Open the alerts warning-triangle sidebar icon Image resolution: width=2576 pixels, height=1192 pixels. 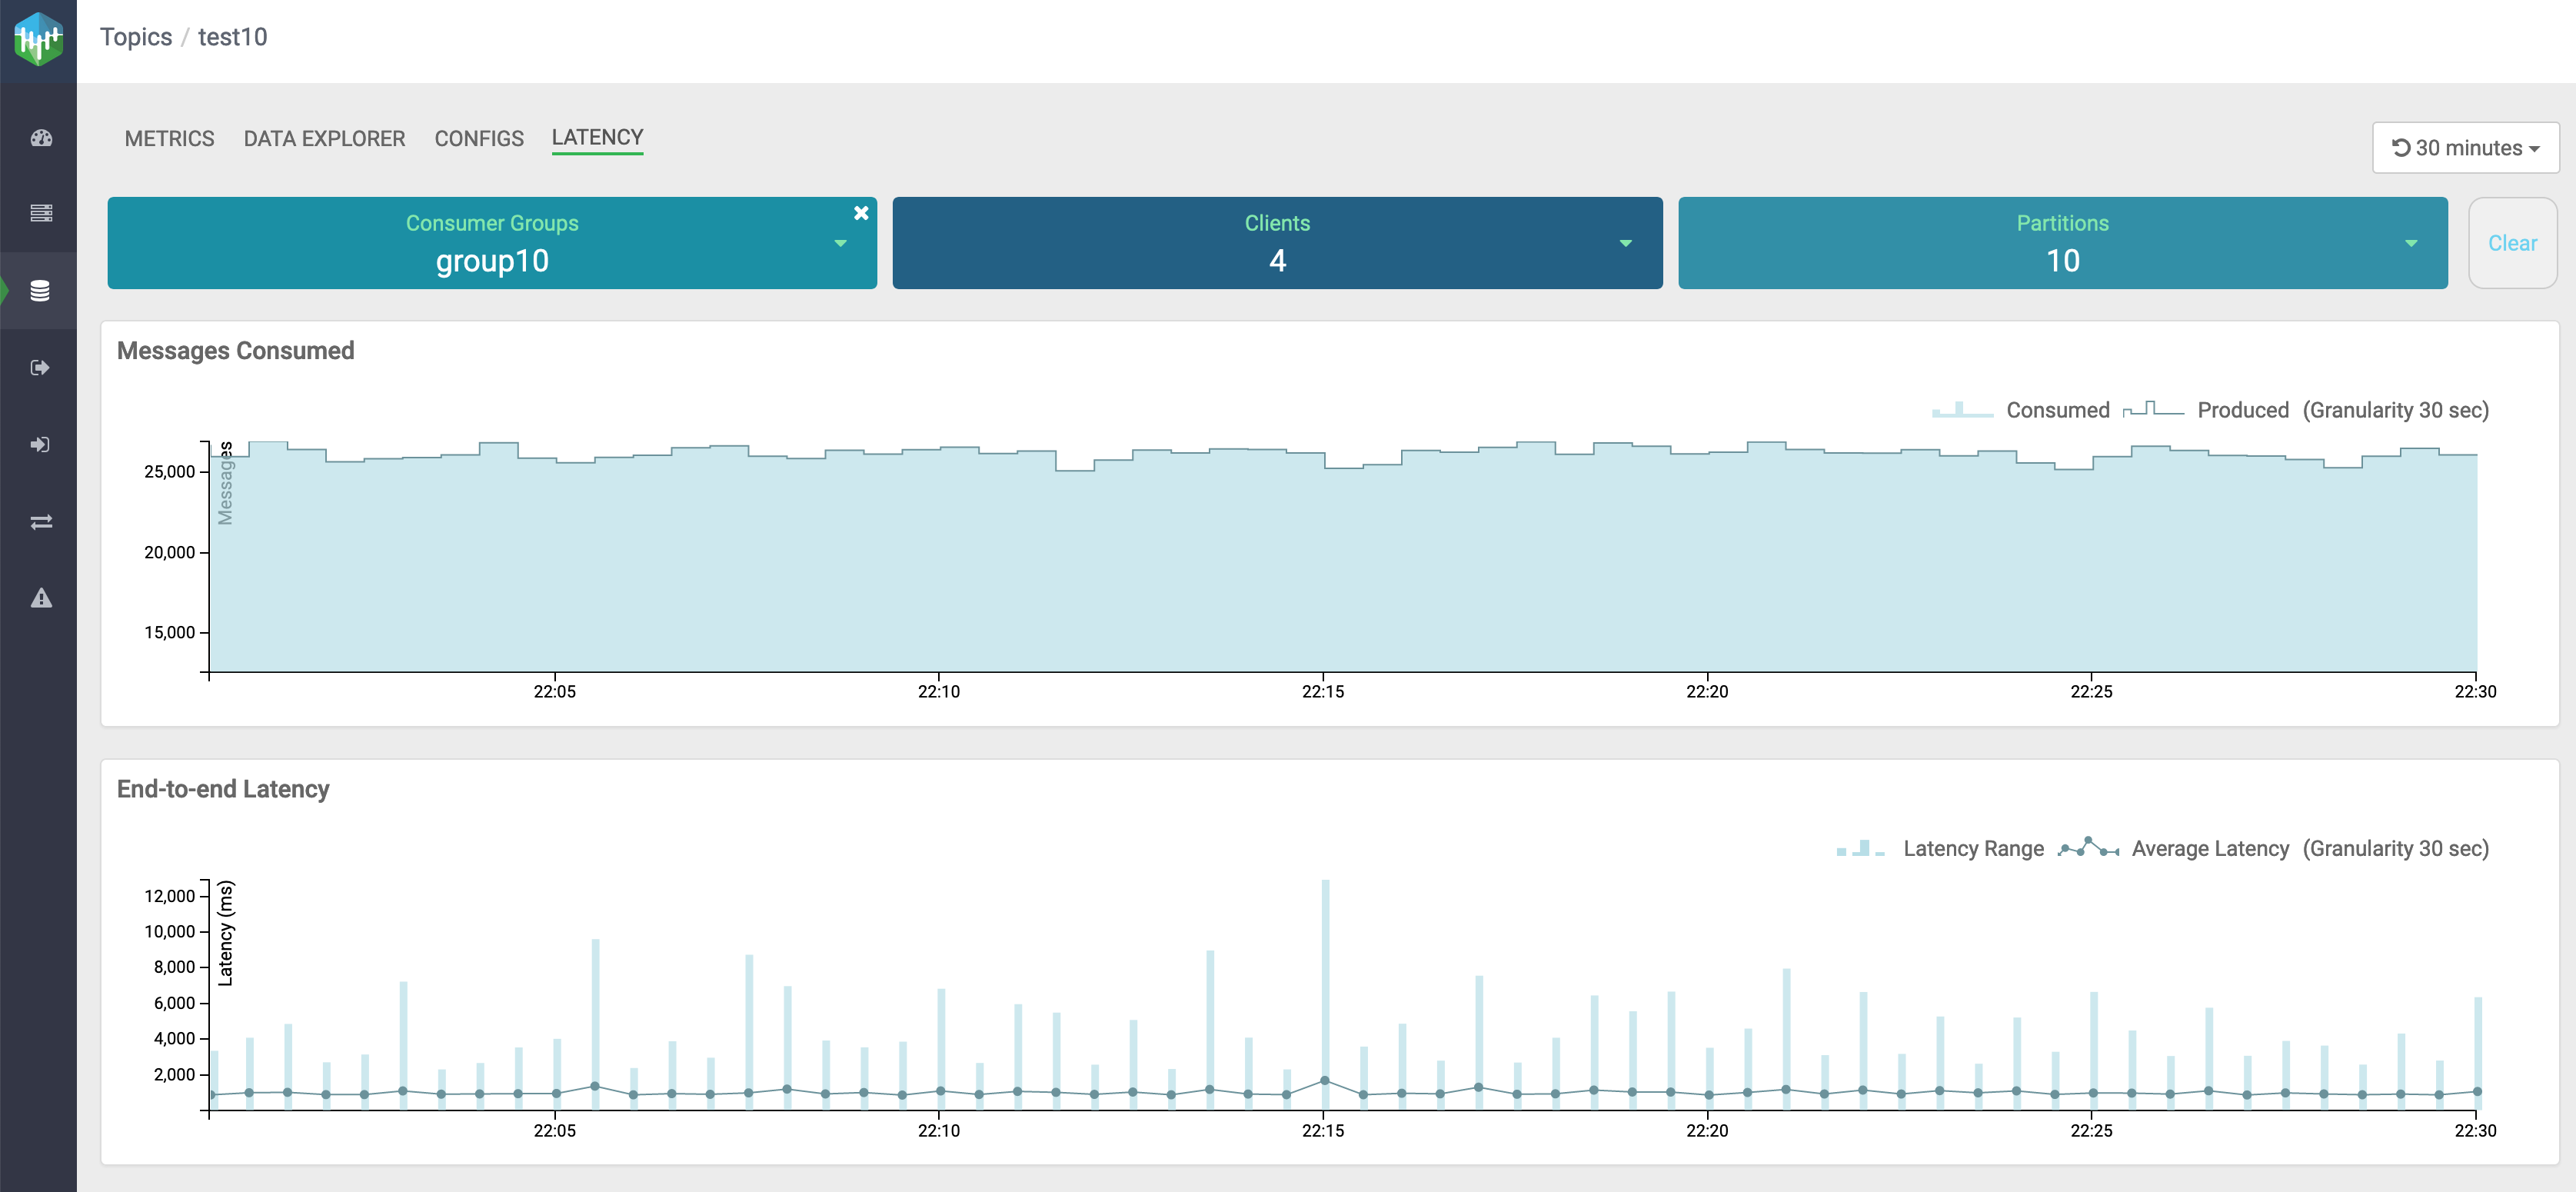[41, 598]
